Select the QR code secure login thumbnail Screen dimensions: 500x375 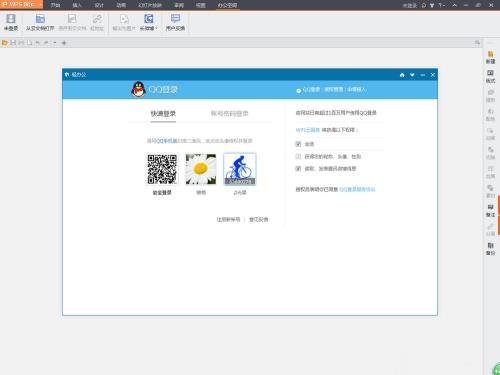tap(162, 169)
